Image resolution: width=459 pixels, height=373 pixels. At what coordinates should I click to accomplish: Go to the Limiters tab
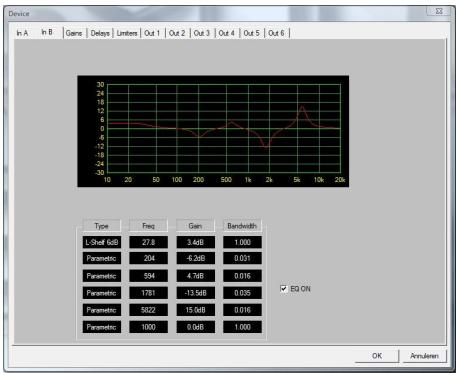127,33
